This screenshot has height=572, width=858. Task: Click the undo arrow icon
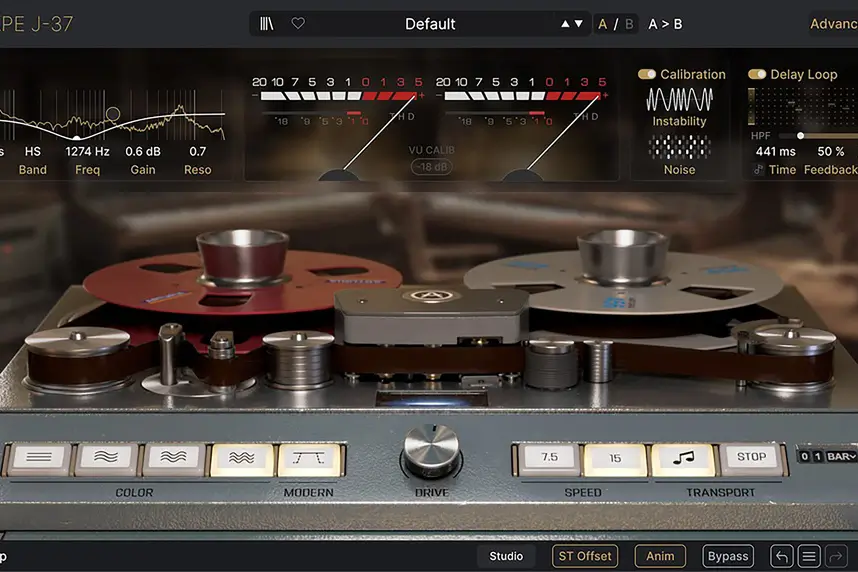tap(781, 557)
